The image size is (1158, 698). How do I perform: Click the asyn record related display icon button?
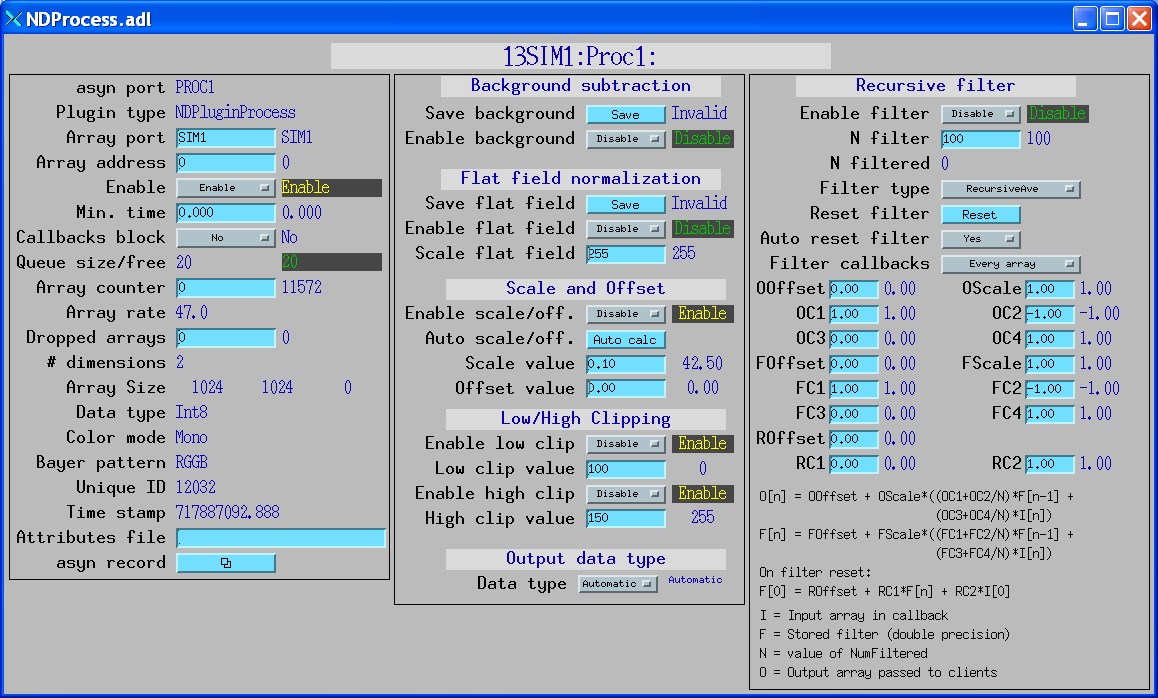[x=225, y=563]
